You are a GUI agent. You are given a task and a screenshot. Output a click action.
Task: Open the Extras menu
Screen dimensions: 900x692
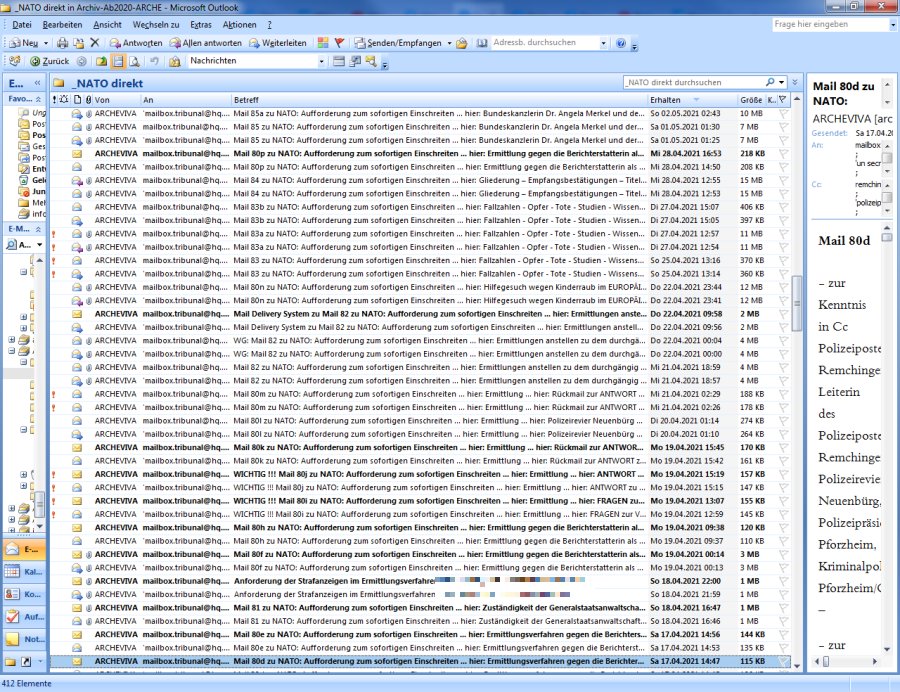point(201,25)
